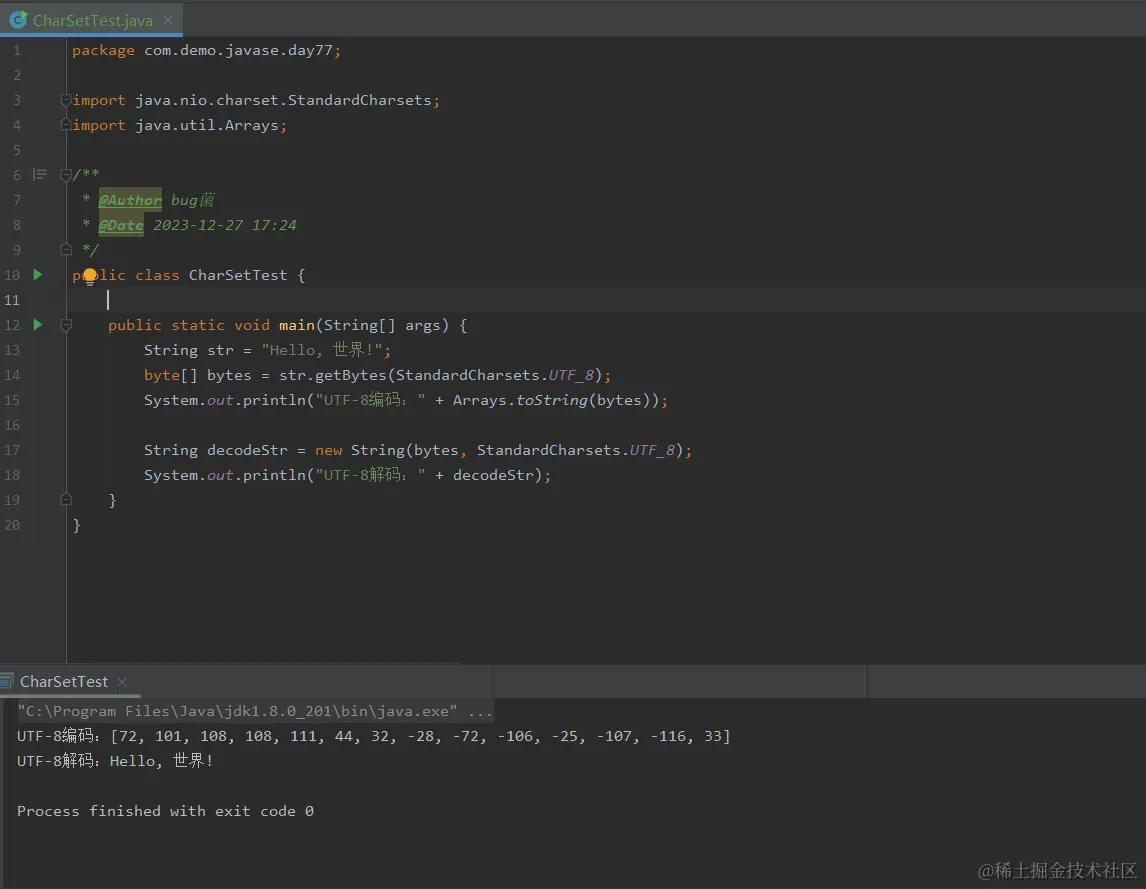
Task: Click the date 2023-12-27 17:24 in comment
Action: tap(224, 225)
